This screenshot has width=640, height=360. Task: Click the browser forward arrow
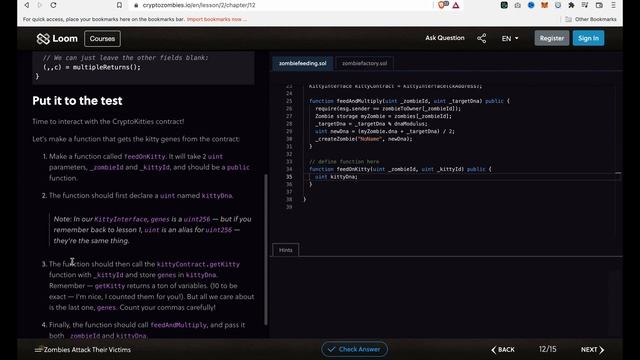click(40, 5)
